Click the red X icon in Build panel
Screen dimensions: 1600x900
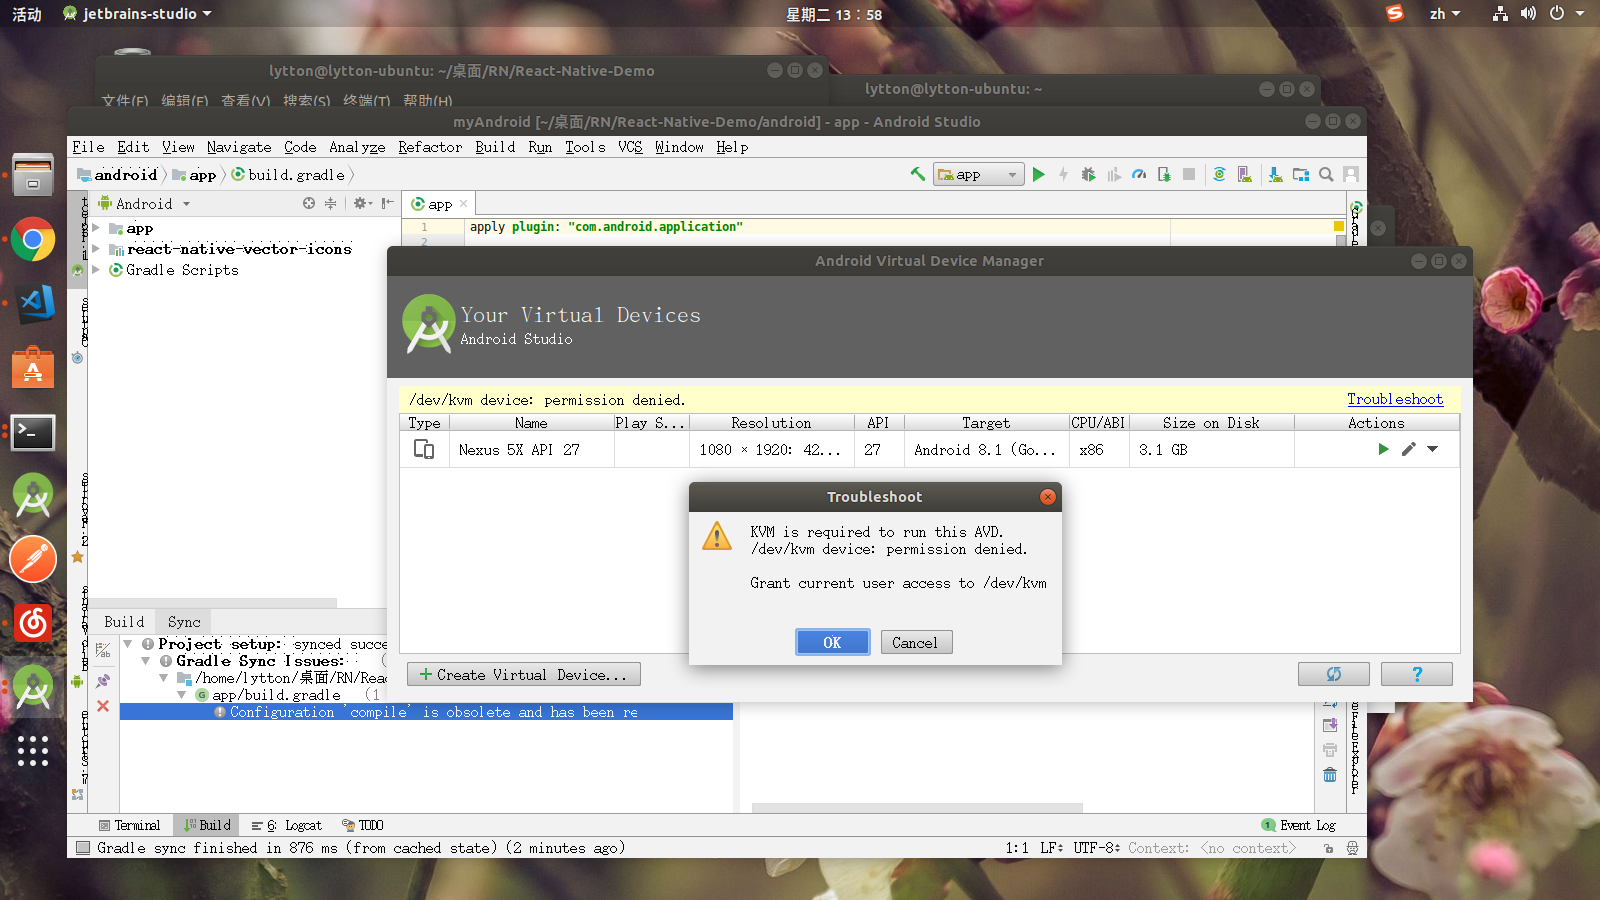point(103,706)
